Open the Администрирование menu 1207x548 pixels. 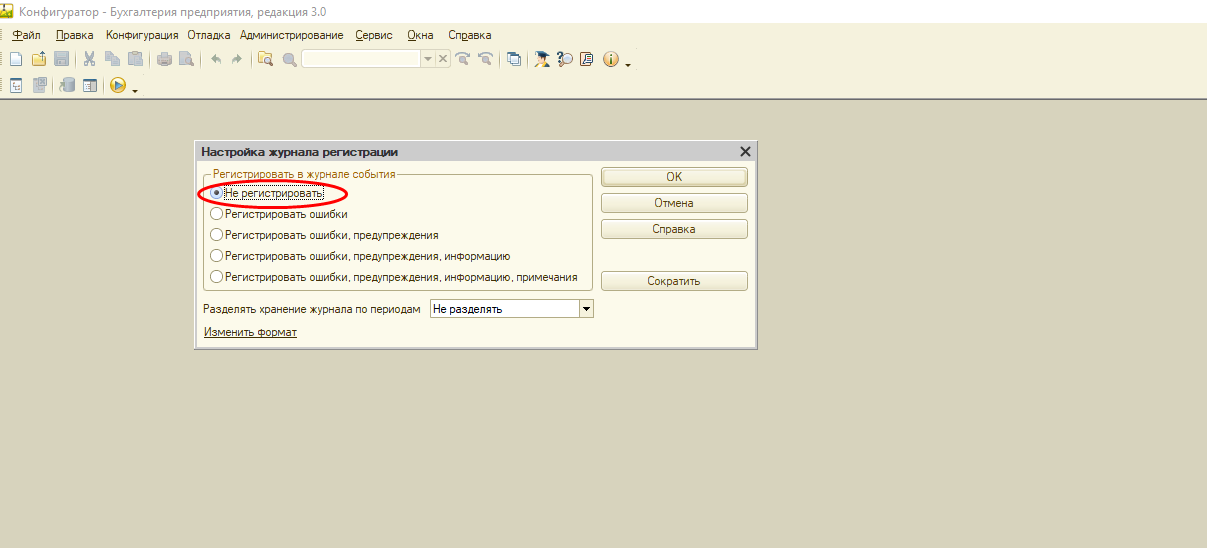point(291,35)
